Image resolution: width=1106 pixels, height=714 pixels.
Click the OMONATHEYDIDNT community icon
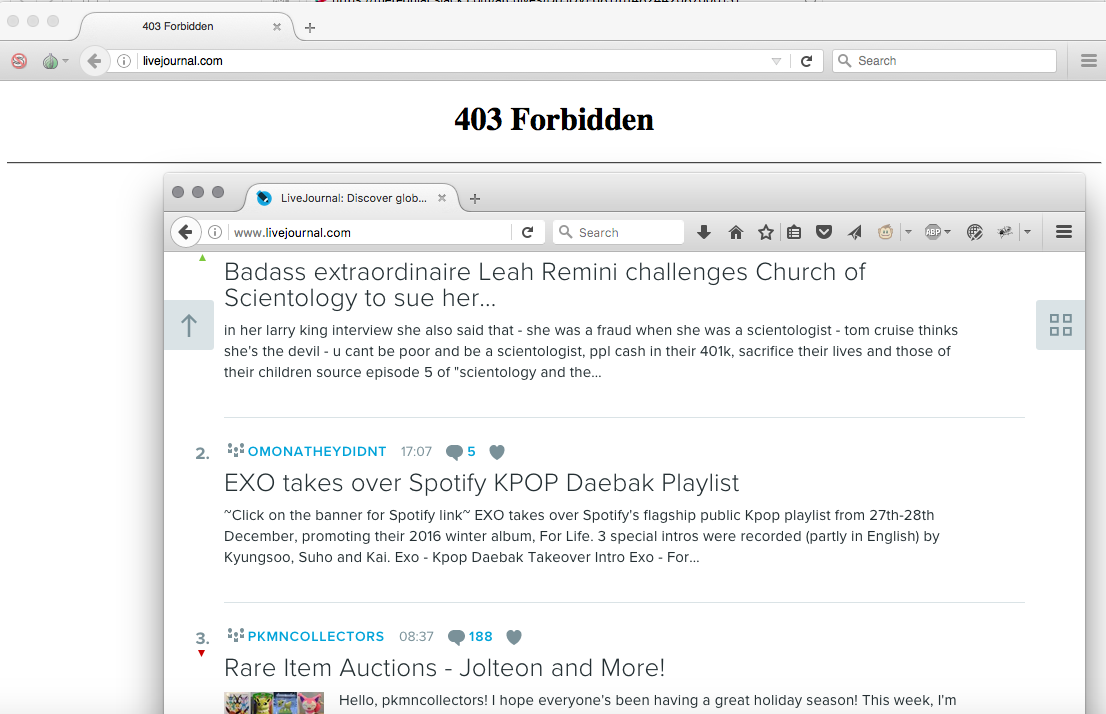point(236,450)
